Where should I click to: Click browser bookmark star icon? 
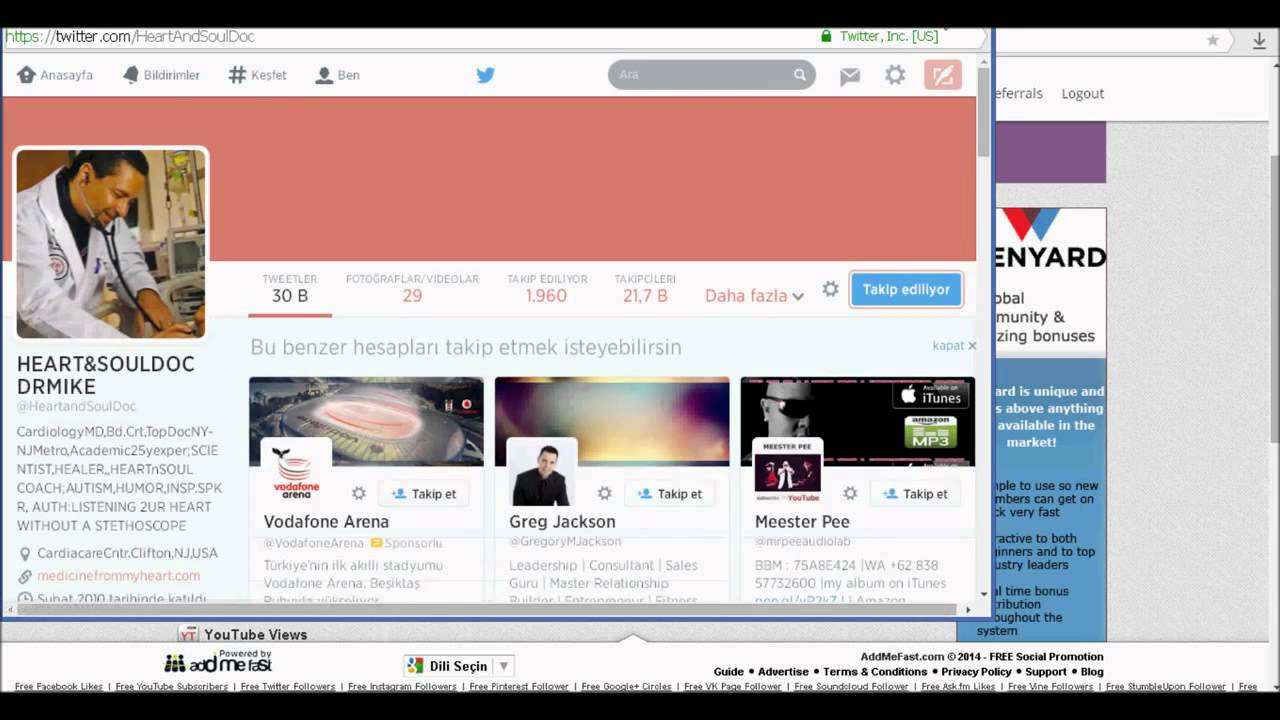[x=1213, y=40]
